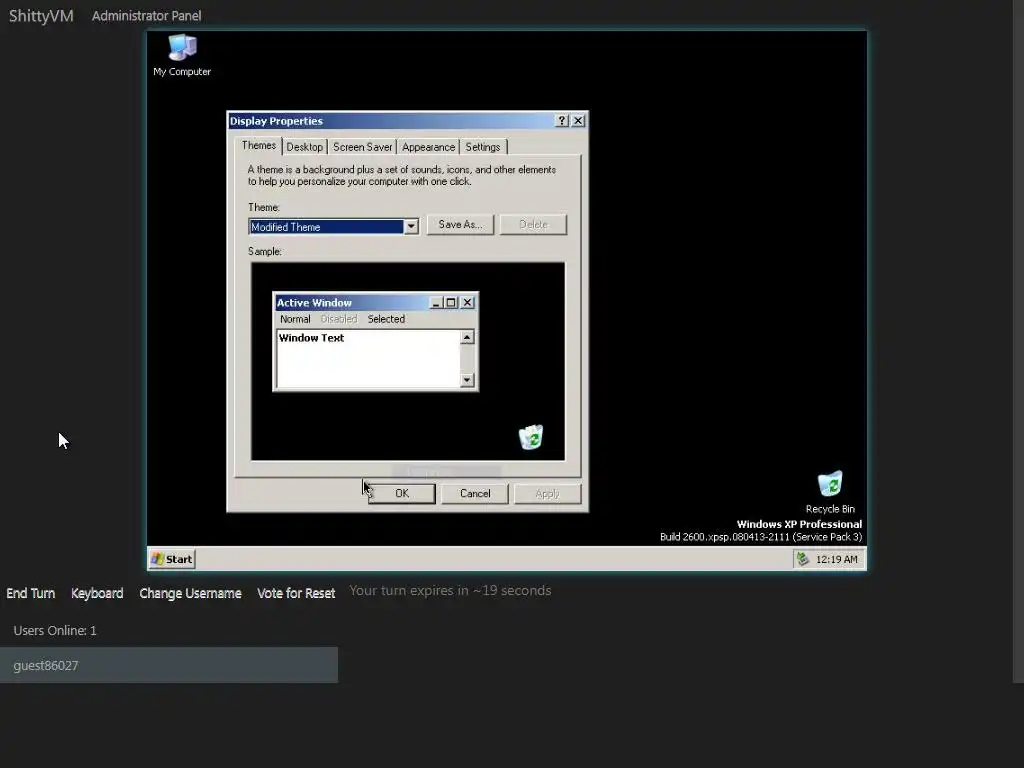The width and height of the screenshot is (1024, 768).
Task: Open the Windows Start menu
Action: click(x=172, y=559)
